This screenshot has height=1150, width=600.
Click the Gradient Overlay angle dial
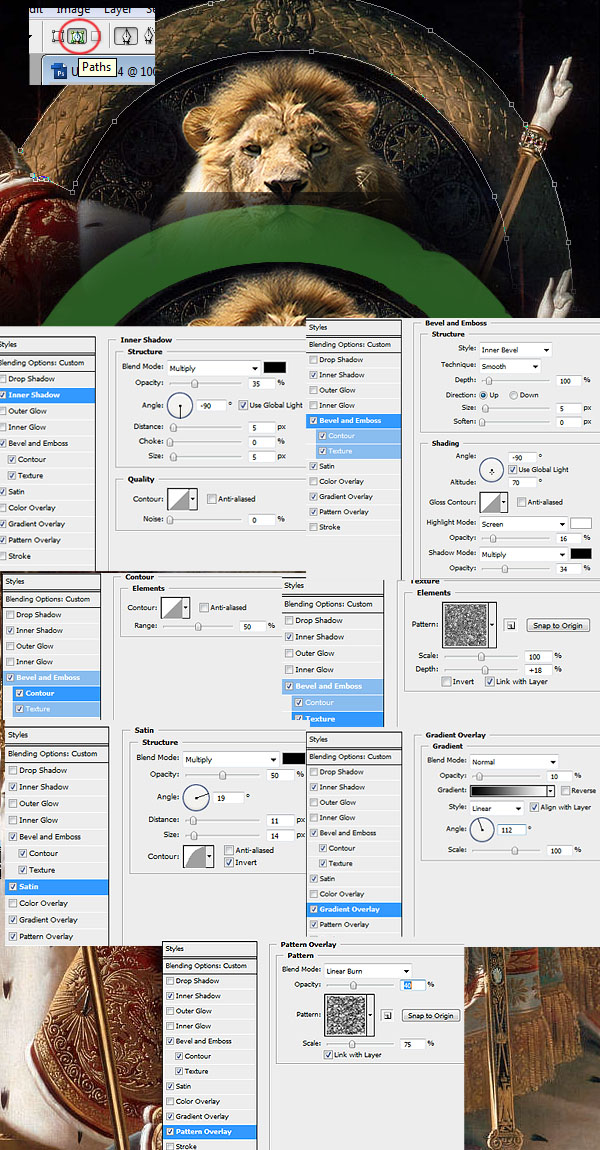[x=482, y=829]
